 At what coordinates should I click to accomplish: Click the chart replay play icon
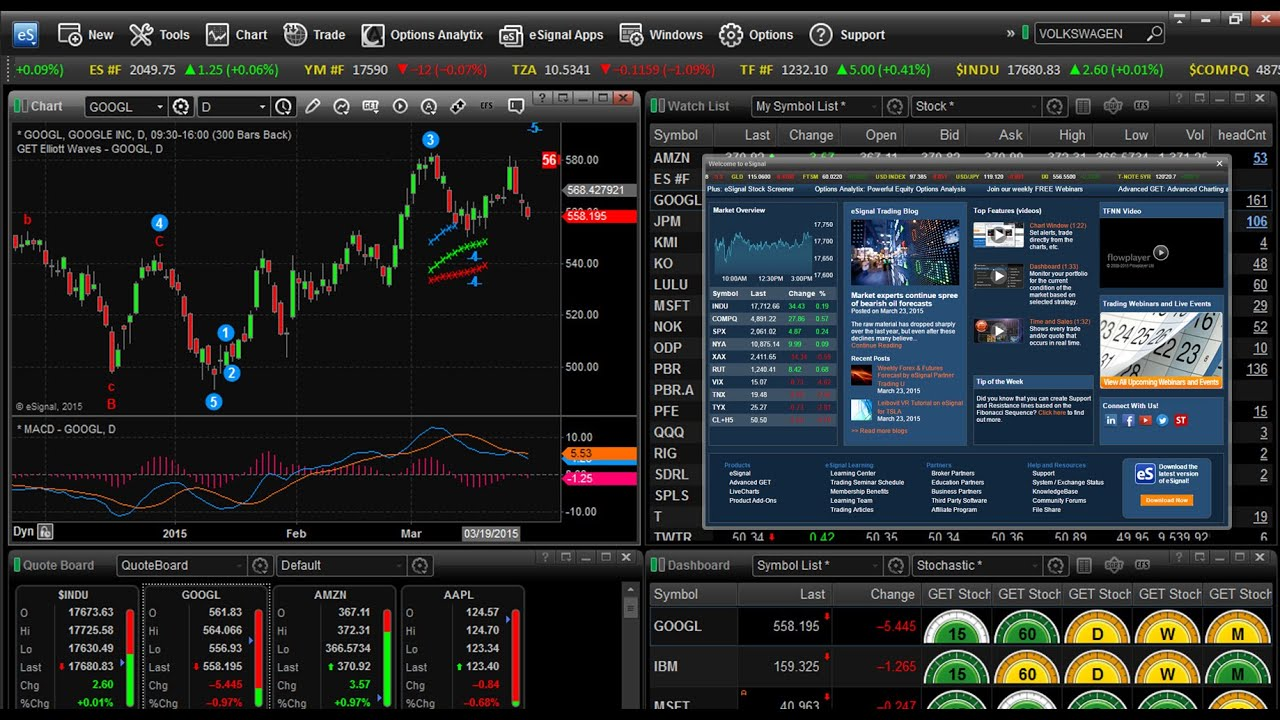(x=400, y=106)
